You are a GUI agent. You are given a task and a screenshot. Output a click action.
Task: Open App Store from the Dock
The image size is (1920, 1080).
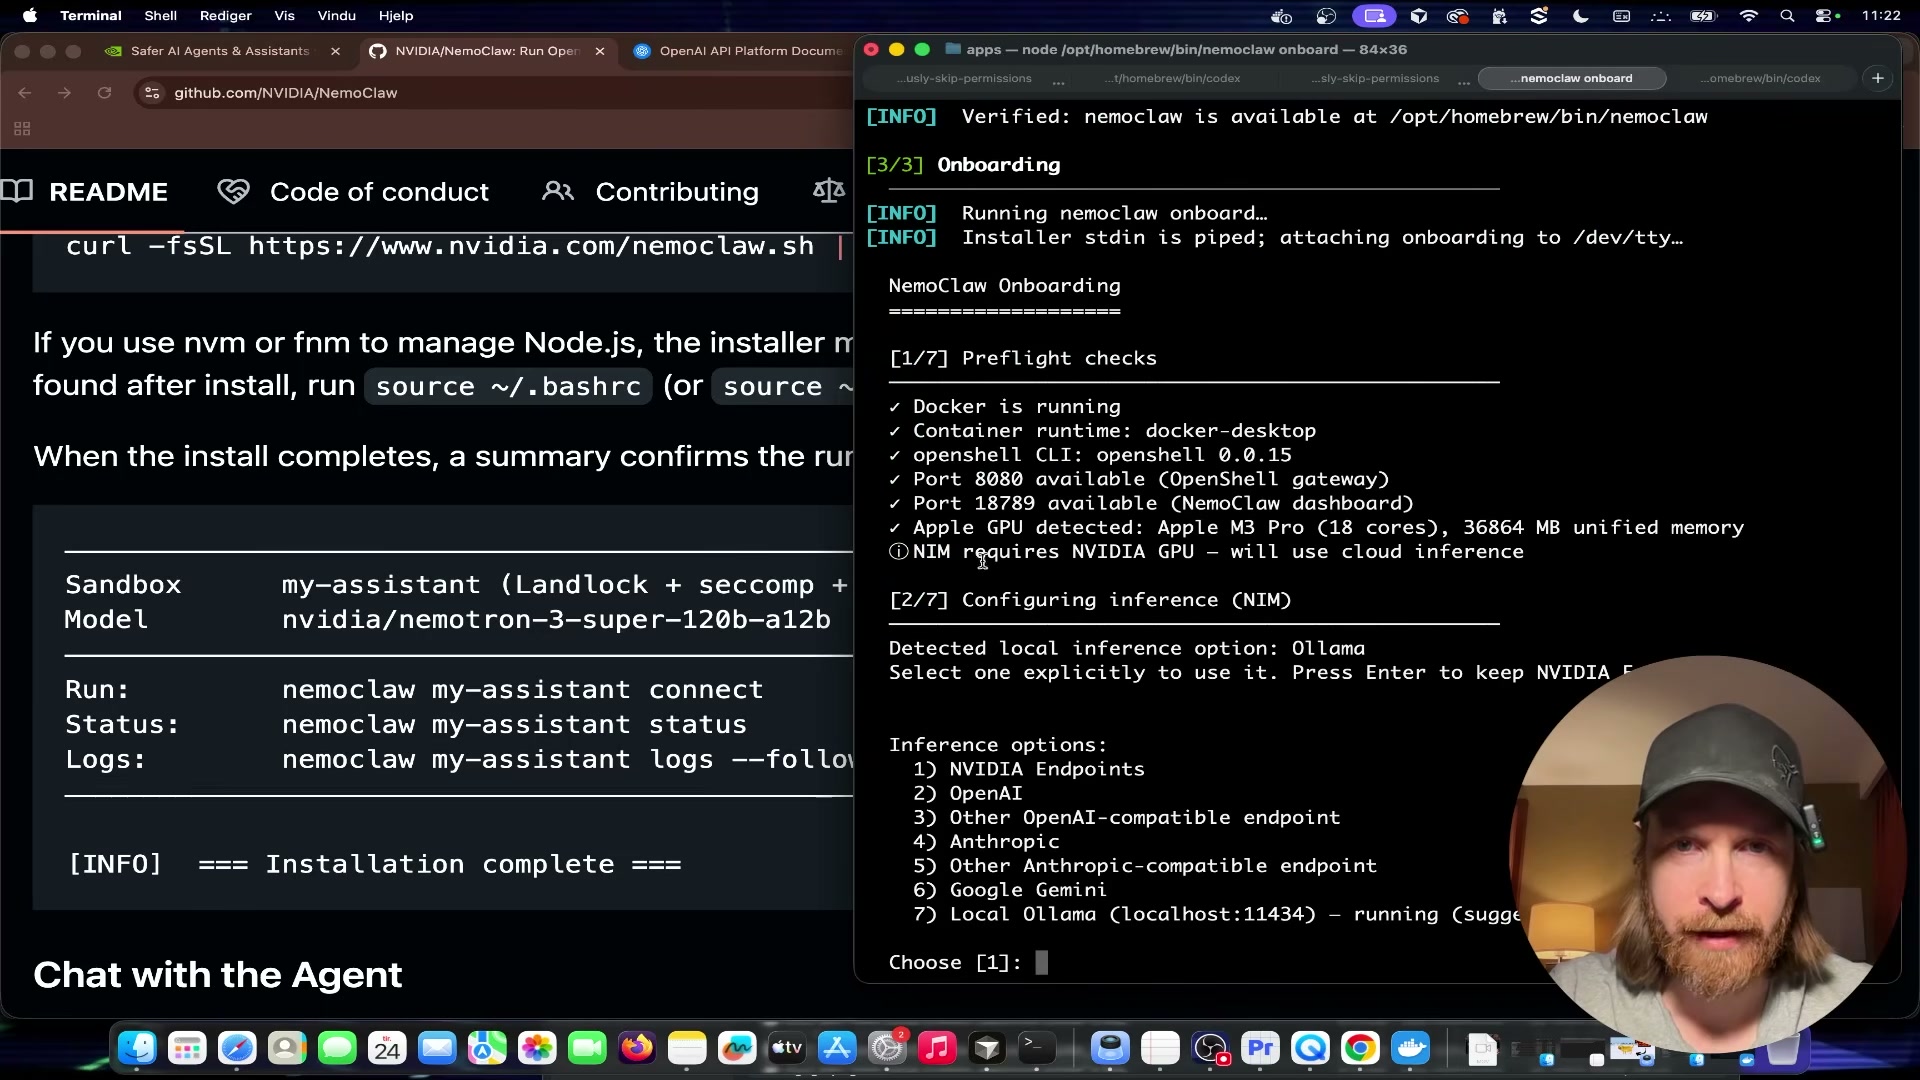(x=837, y=1048)
